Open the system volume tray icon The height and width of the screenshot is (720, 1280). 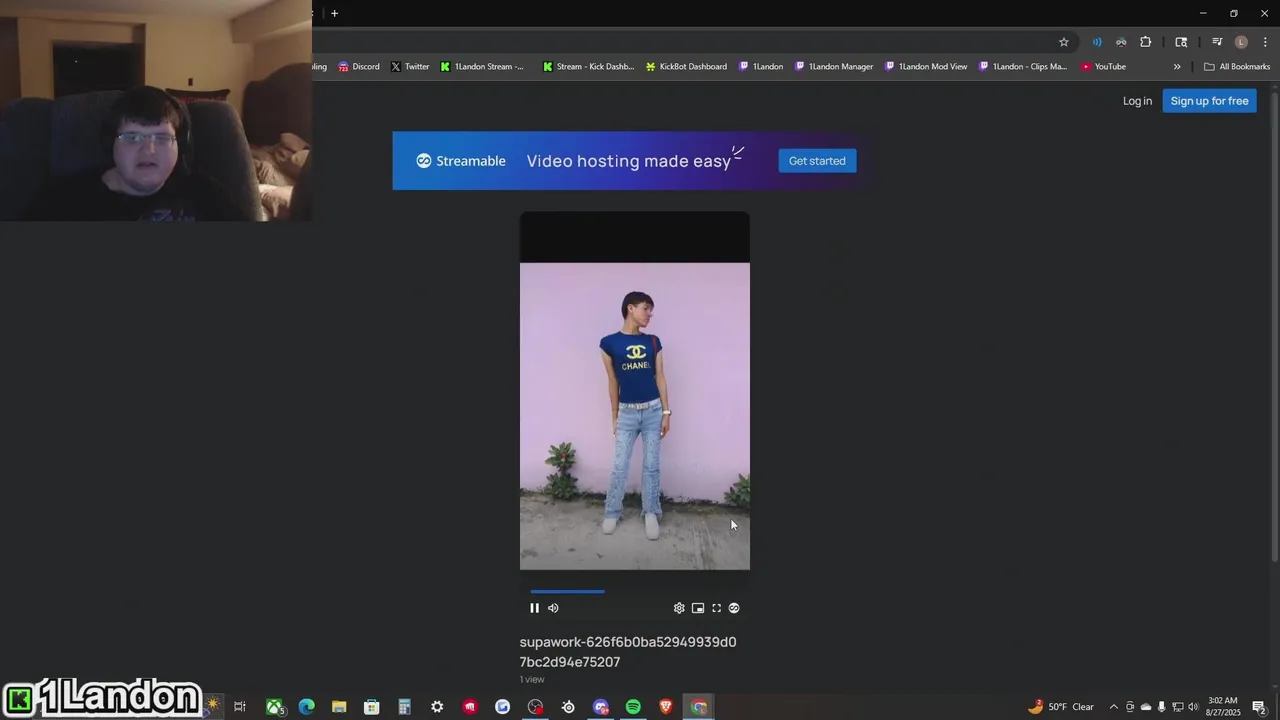[x=1193, y=707]
